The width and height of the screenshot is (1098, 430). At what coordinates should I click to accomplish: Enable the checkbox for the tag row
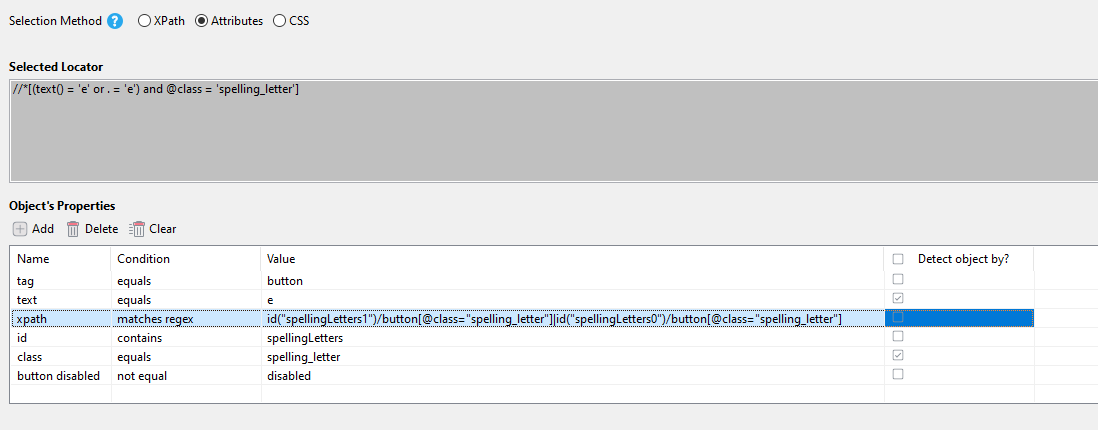[898, 280]
